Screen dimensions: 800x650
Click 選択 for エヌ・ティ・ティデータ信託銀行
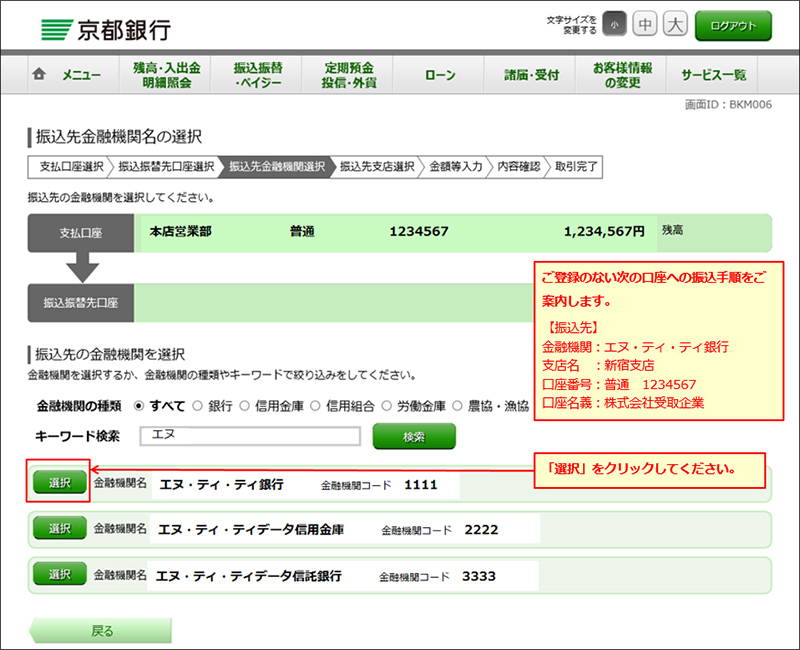pyautogui.click(x=60, y=573)
